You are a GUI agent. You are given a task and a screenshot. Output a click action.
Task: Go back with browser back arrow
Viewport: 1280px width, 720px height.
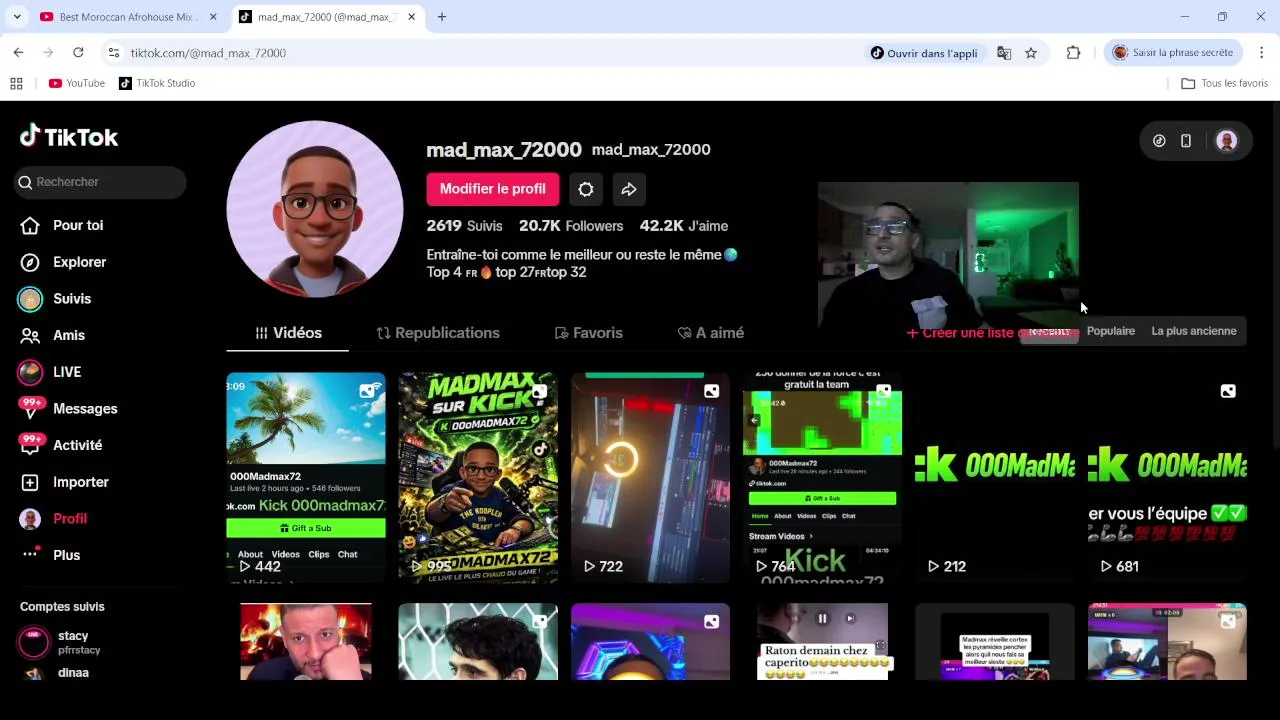tap(18, 53)
